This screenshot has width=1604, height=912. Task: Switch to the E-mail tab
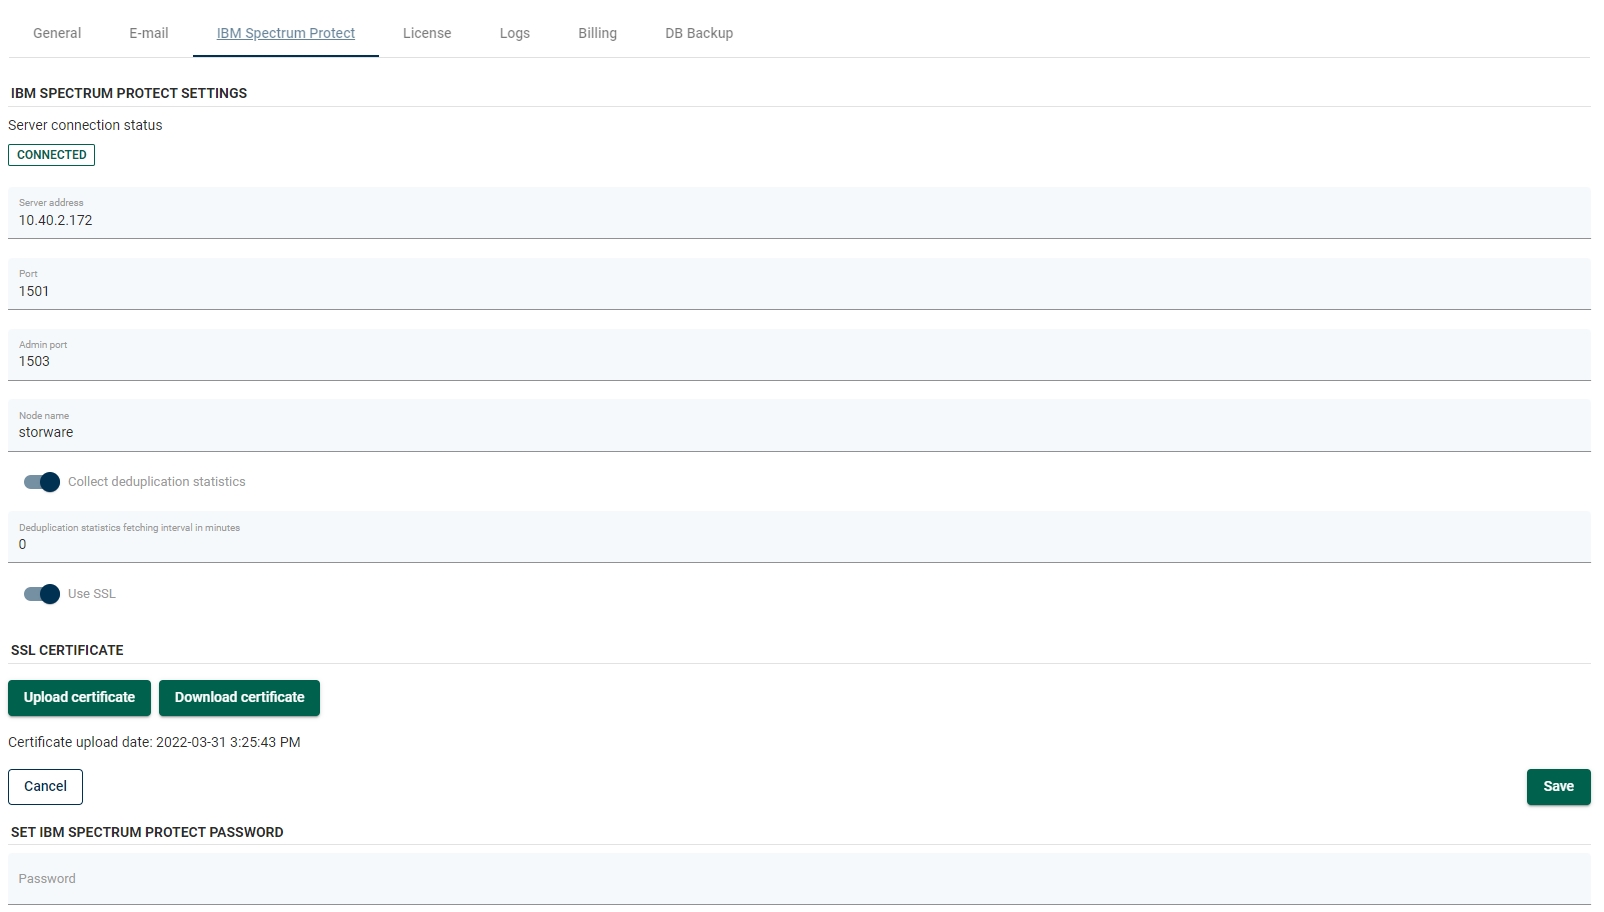tap(148, 33)
